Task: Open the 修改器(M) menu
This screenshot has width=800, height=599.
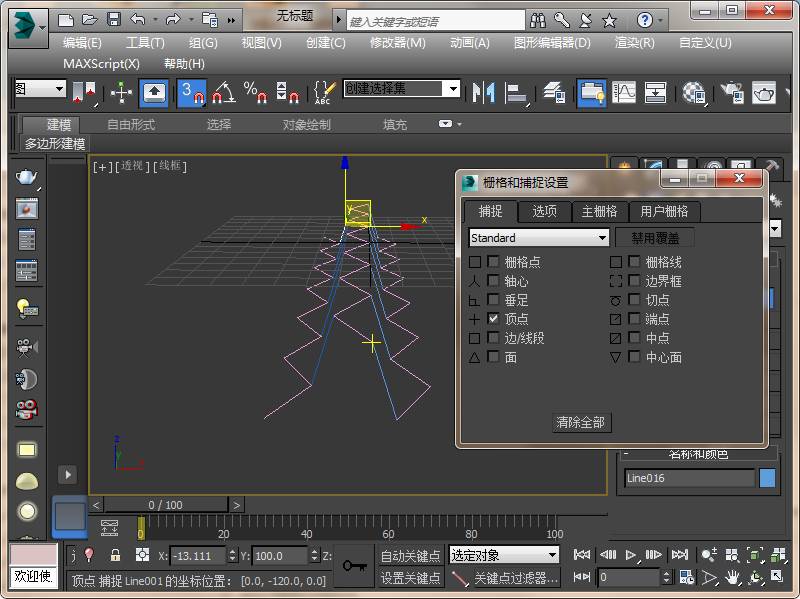Action: pyautogui.click(x=397, y=43)
